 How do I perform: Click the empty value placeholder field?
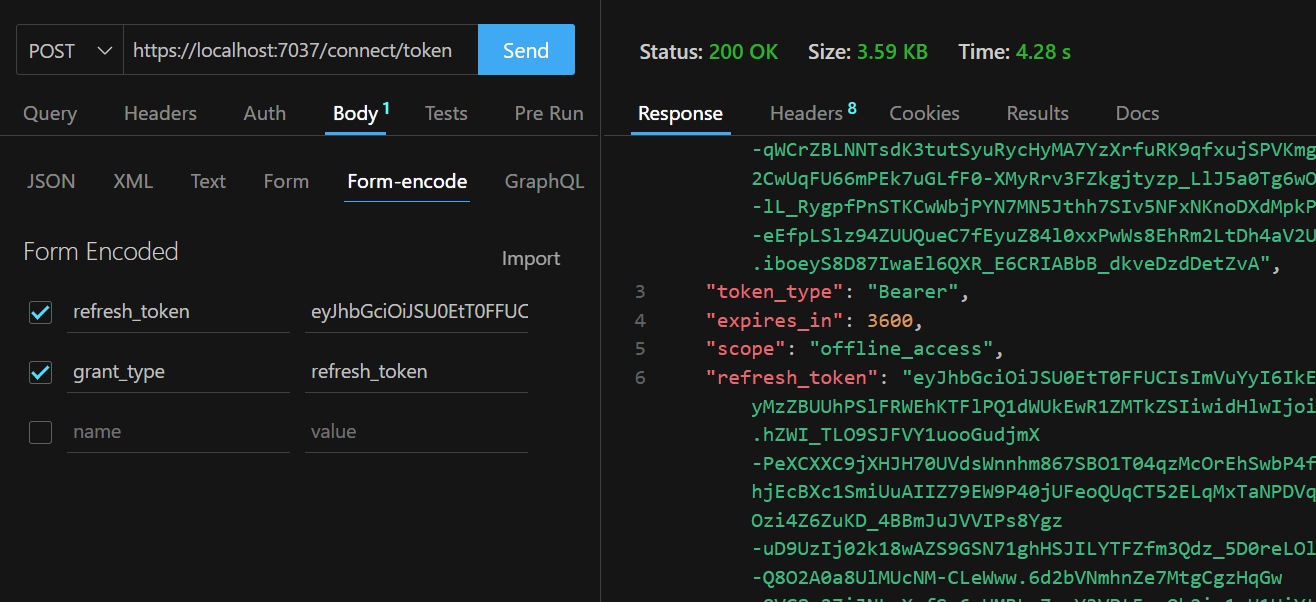pos(416,432)
